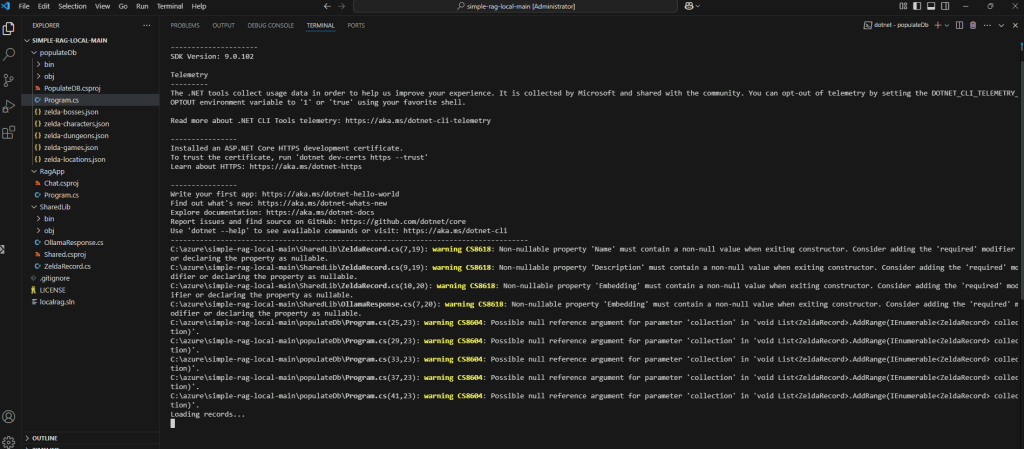Open Program.cs under populateDb
The image size is (1024, 449).
[89, 100]
